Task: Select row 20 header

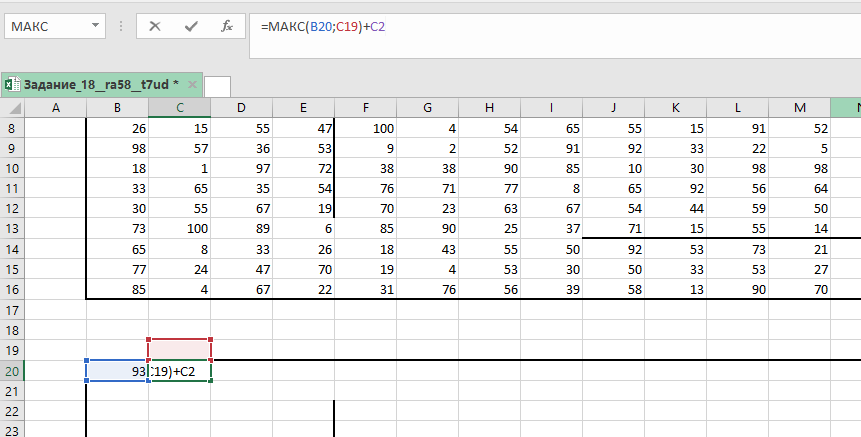Action: 12,371
